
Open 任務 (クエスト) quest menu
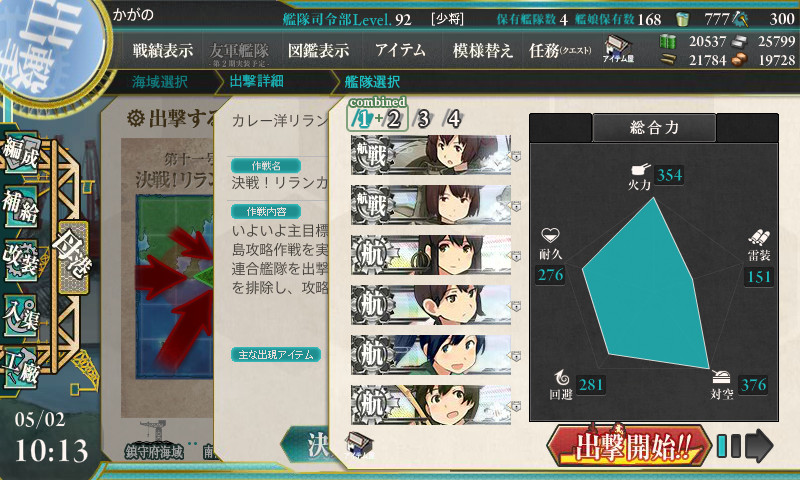560,50
